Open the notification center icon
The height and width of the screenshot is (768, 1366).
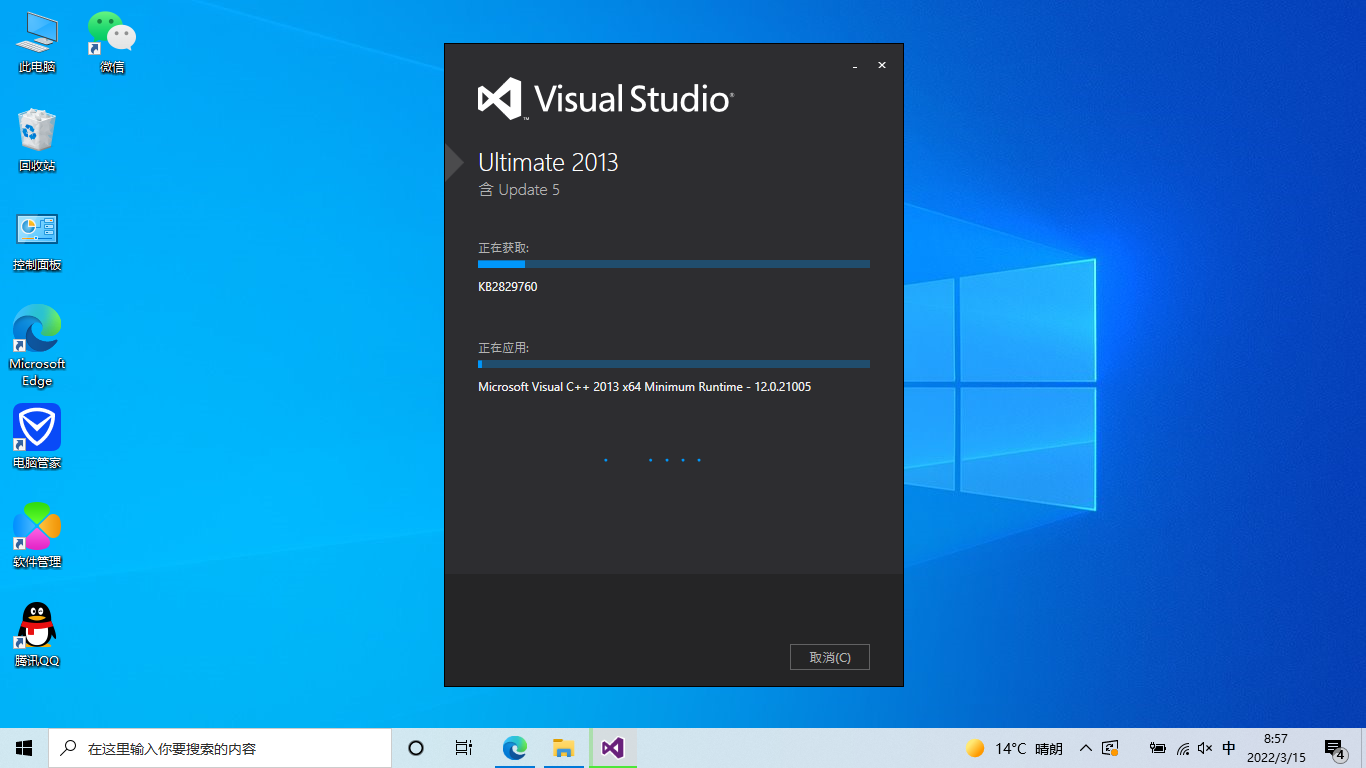(x=1335, y=748)
